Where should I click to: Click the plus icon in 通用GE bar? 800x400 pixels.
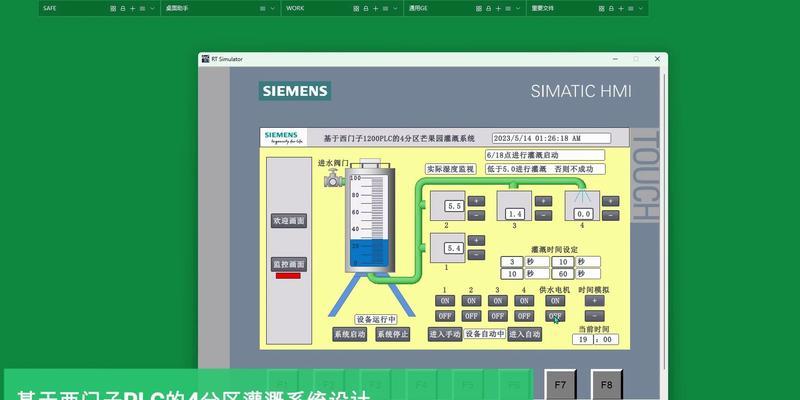[498, 9]
